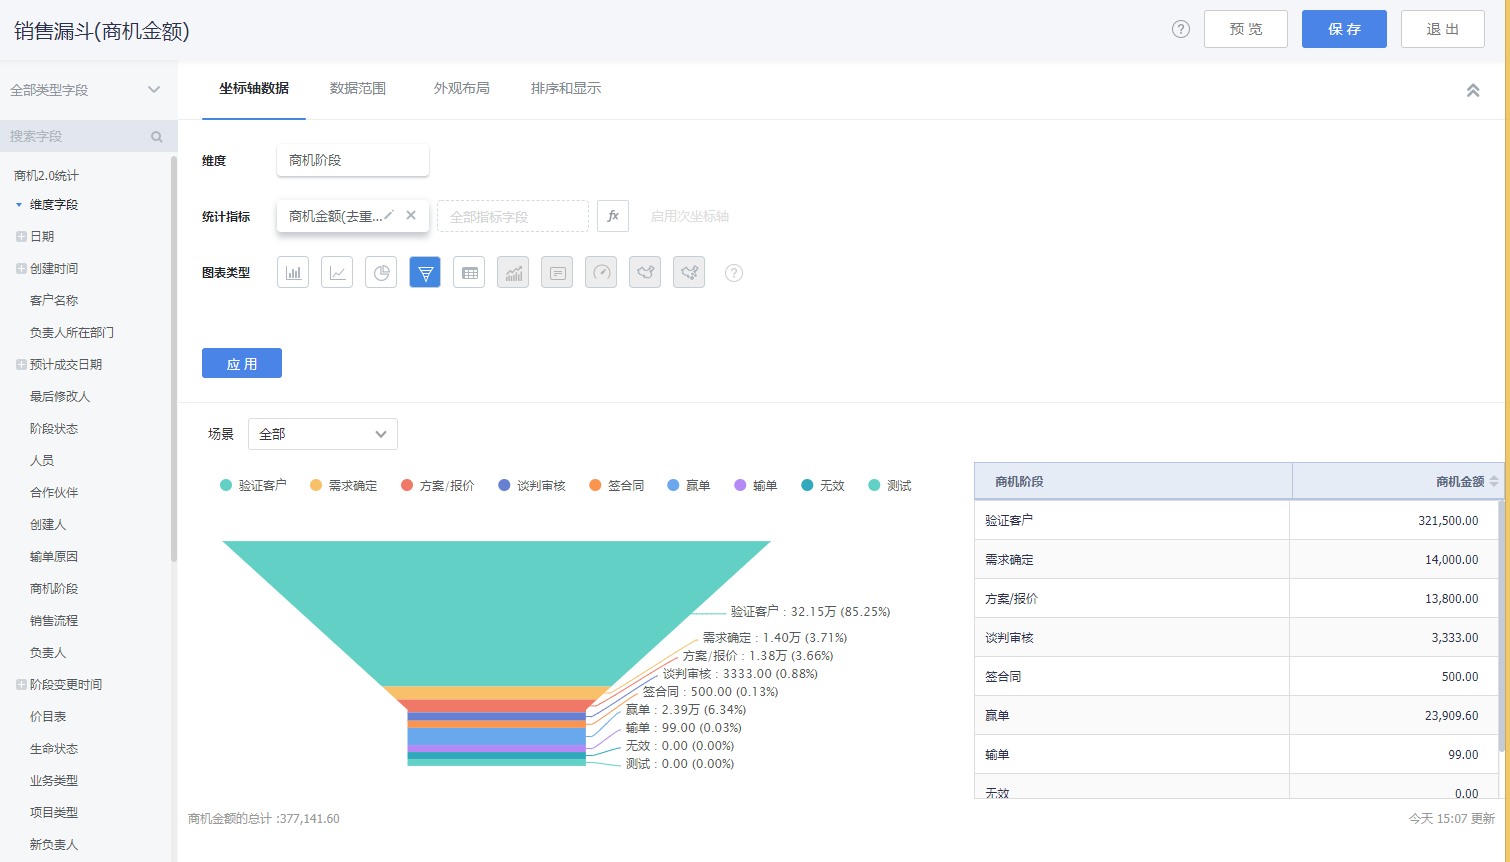Click the help icon beside 预览
The image size is (1510, 862).
[x=1181, y=29]
